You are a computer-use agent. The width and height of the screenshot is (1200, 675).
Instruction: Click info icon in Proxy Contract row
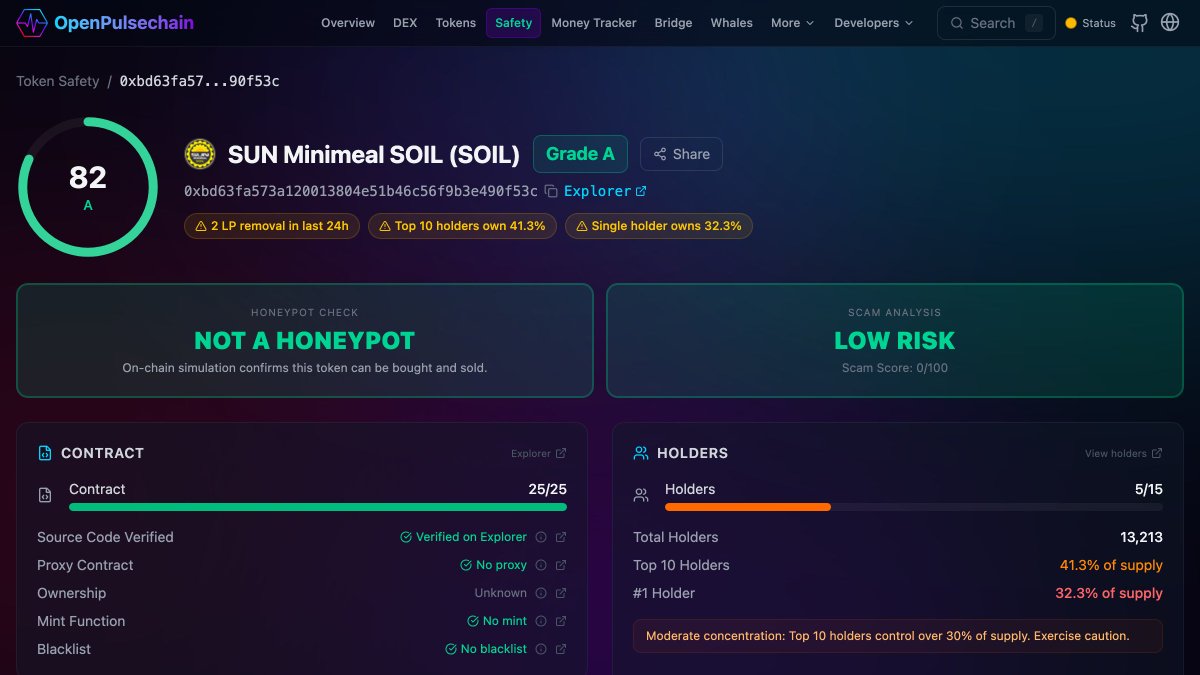(541, 565)
